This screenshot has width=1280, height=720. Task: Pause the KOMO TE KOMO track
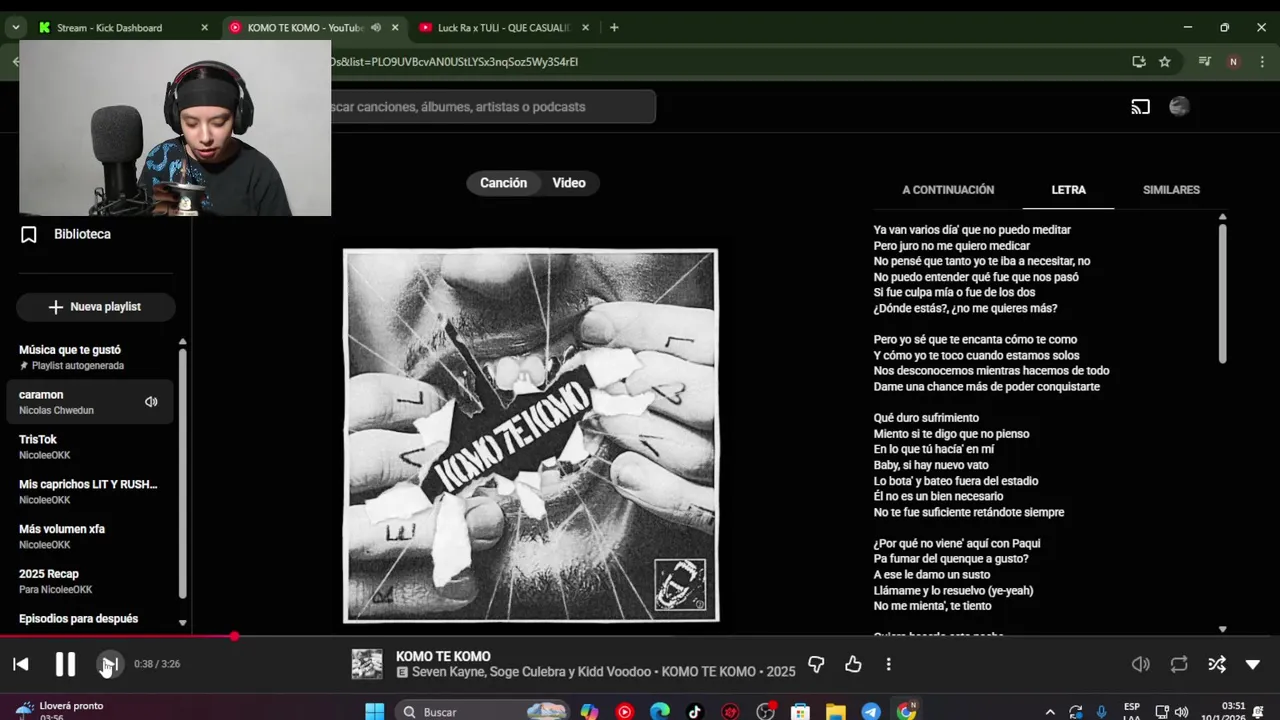65,664
